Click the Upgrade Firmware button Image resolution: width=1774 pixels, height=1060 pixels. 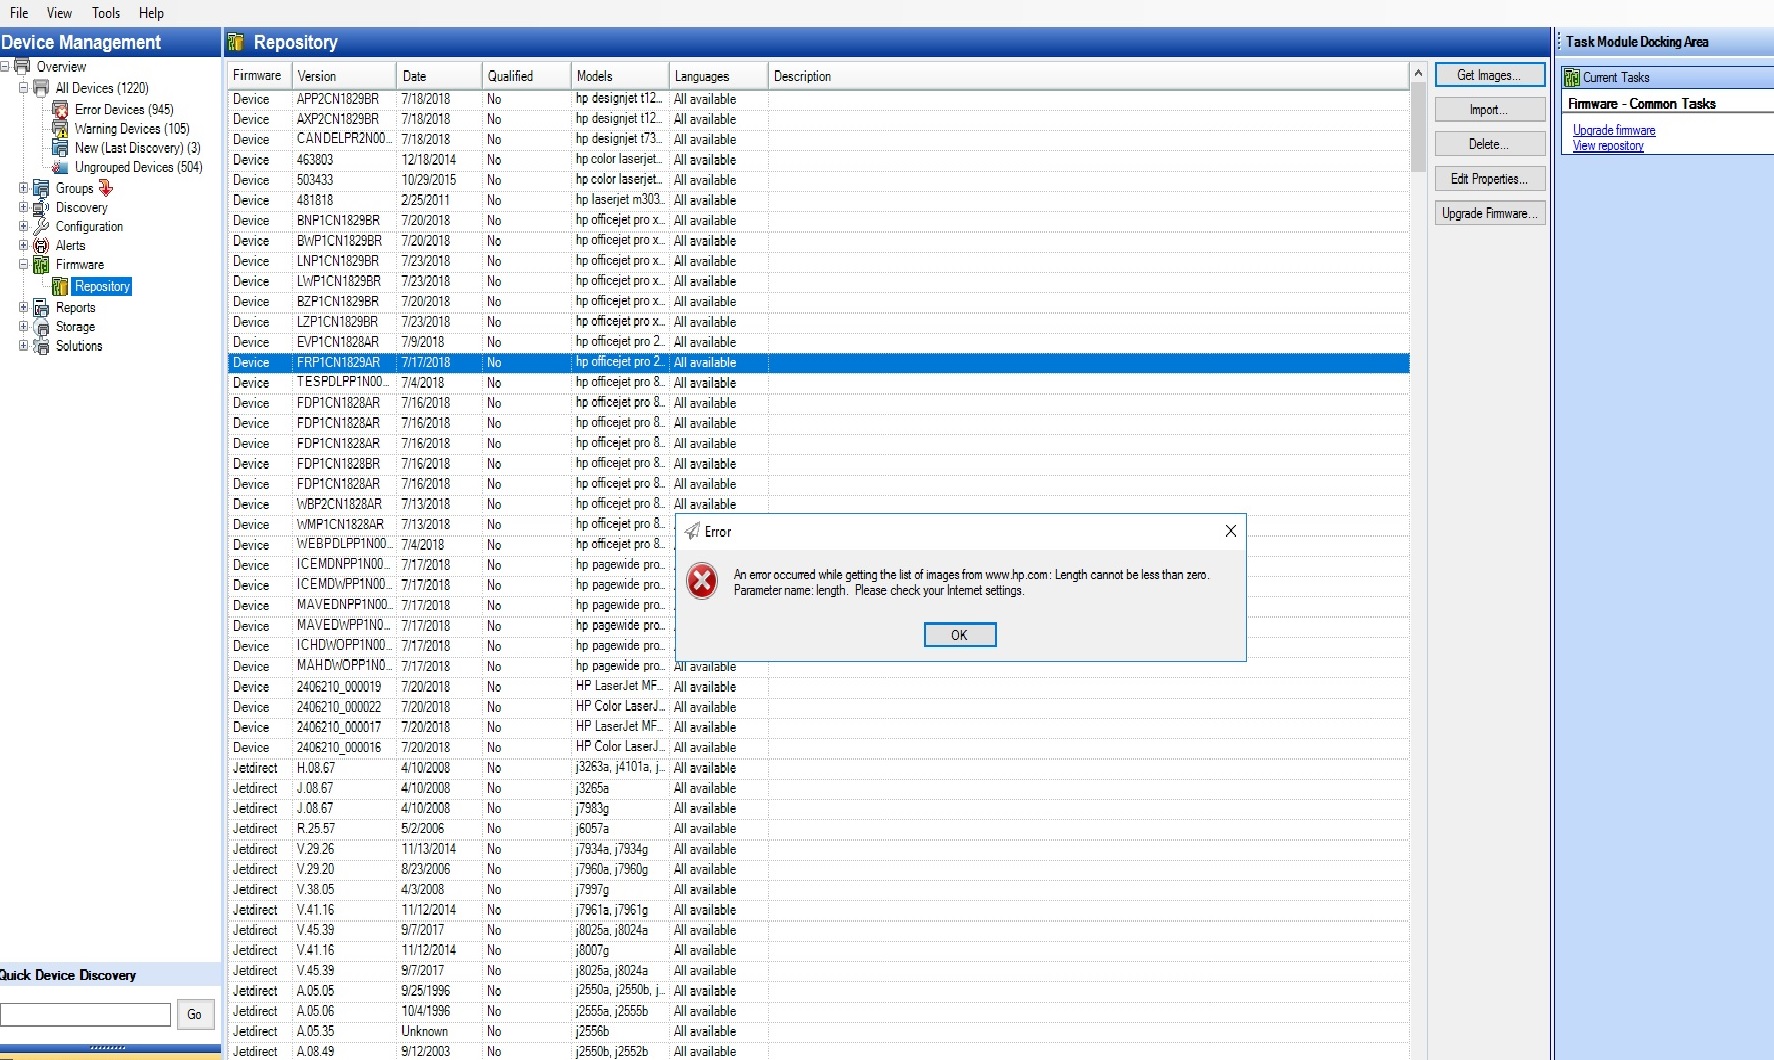pyautogui.click(x=1489, y=213)
